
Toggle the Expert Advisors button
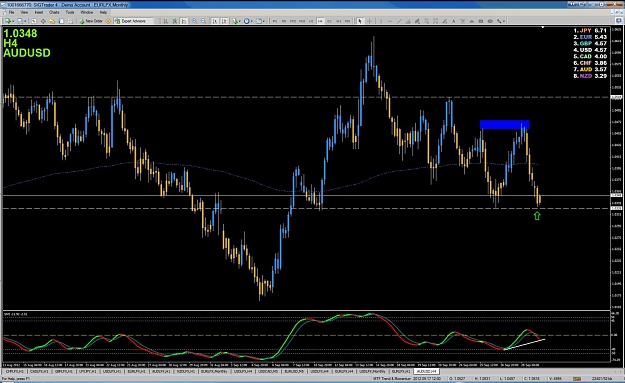click(x=134, y=21)
